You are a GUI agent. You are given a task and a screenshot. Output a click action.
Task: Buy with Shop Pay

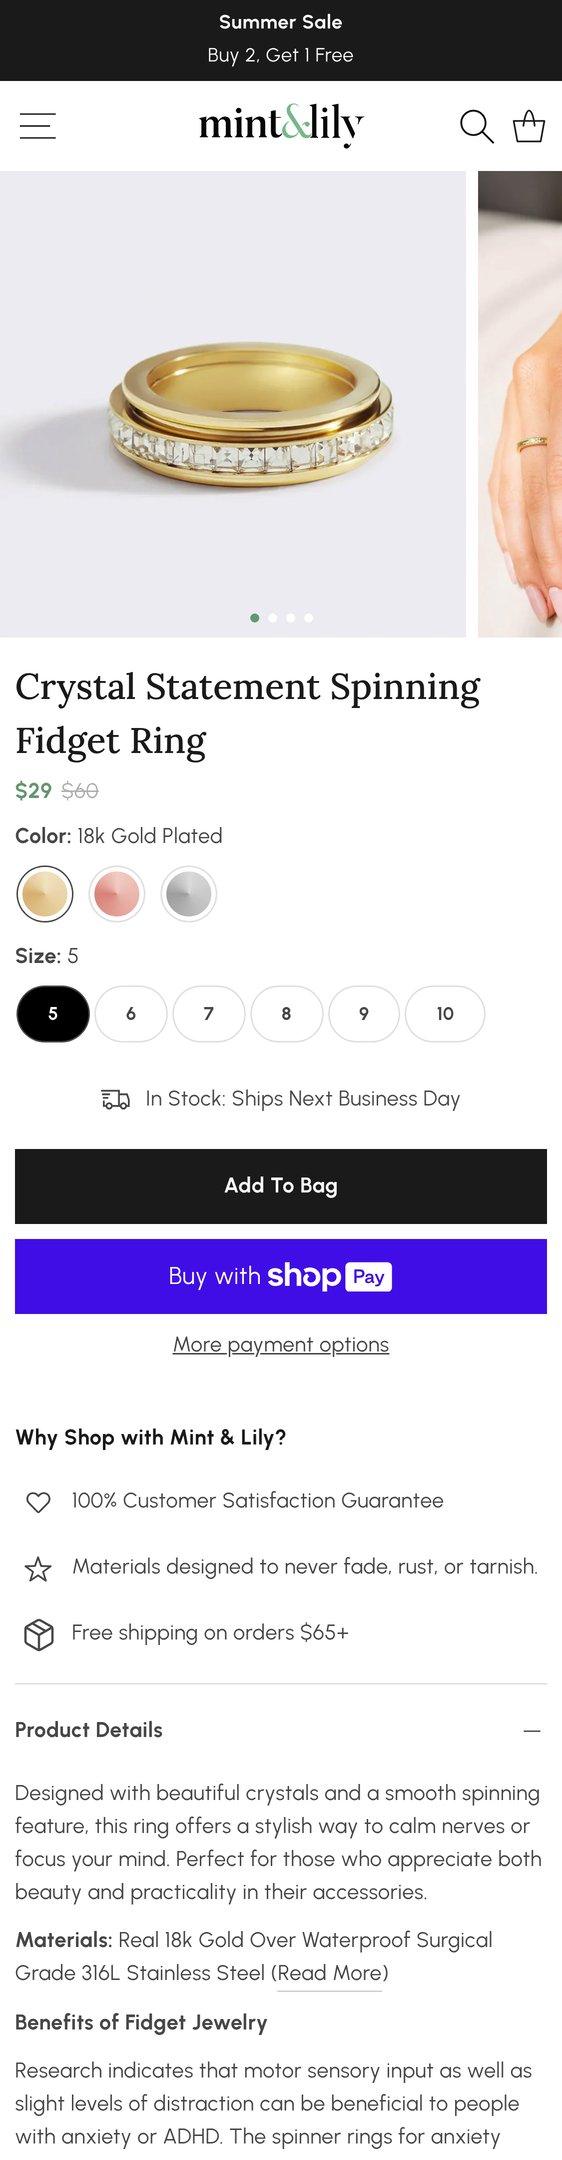[281, 1276]
